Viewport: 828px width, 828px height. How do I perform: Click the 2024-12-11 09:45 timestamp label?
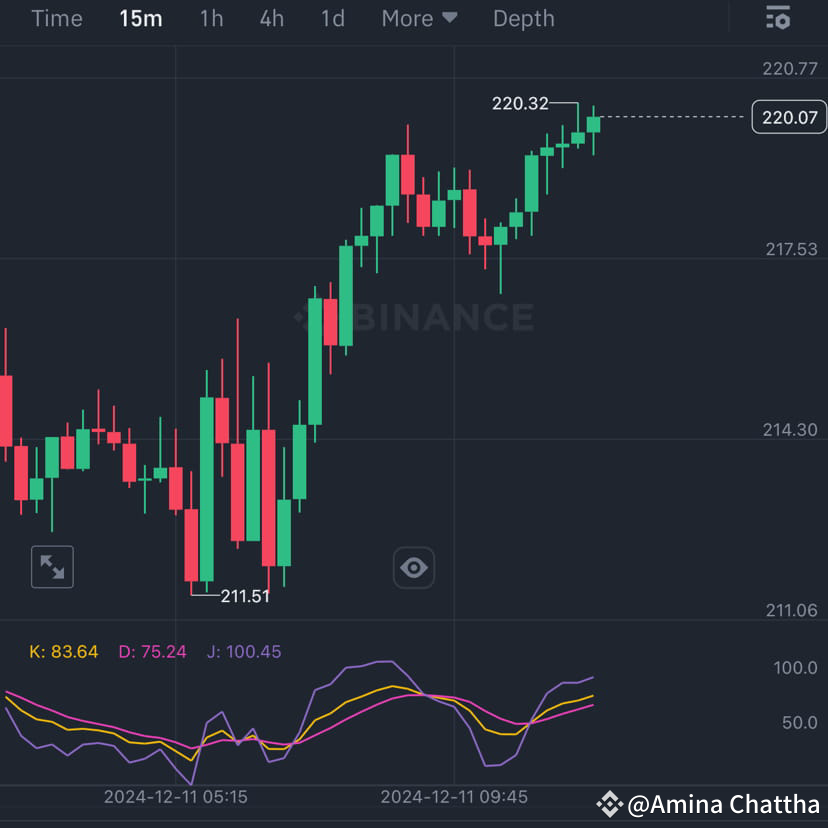click(455, 796)
